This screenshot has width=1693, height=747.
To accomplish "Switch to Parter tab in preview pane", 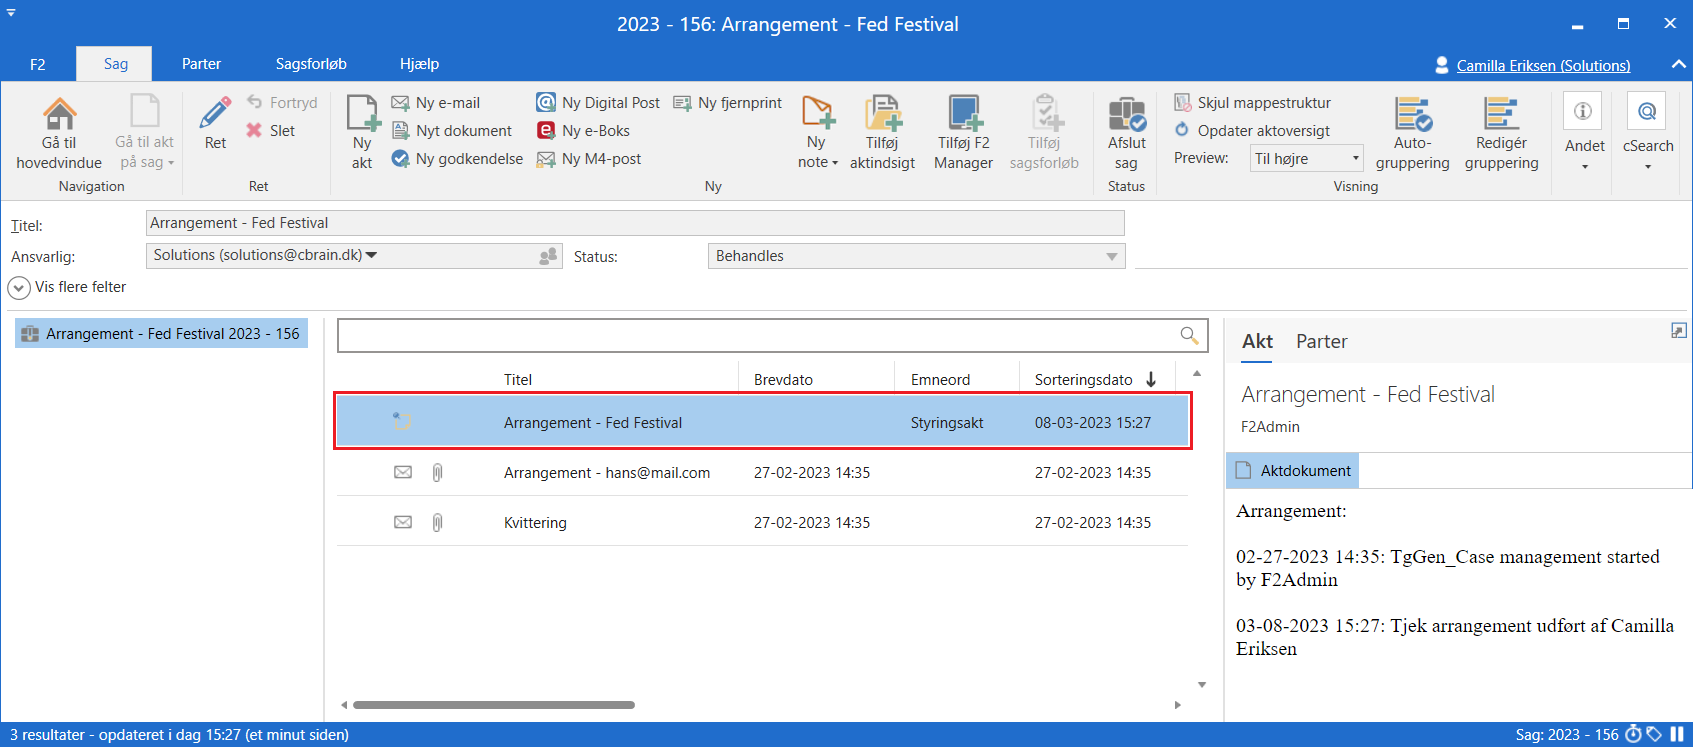I will click(x=1321, y=342).
